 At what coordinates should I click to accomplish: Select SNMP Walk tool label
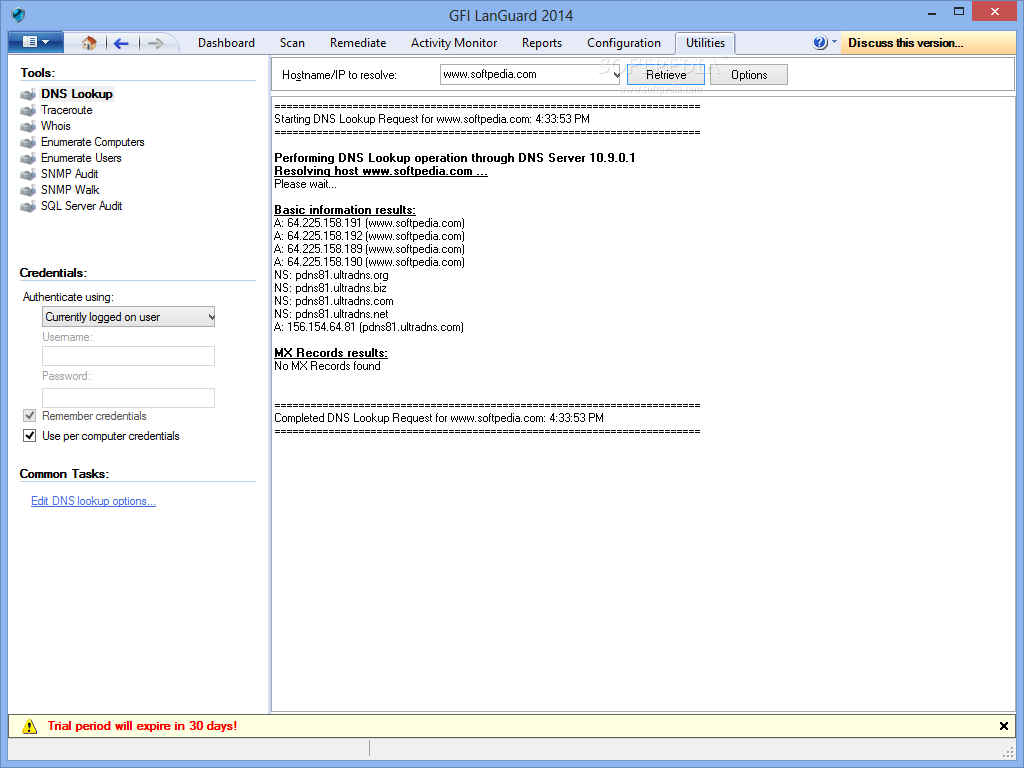pyautogui.click(x=70, y=190)
